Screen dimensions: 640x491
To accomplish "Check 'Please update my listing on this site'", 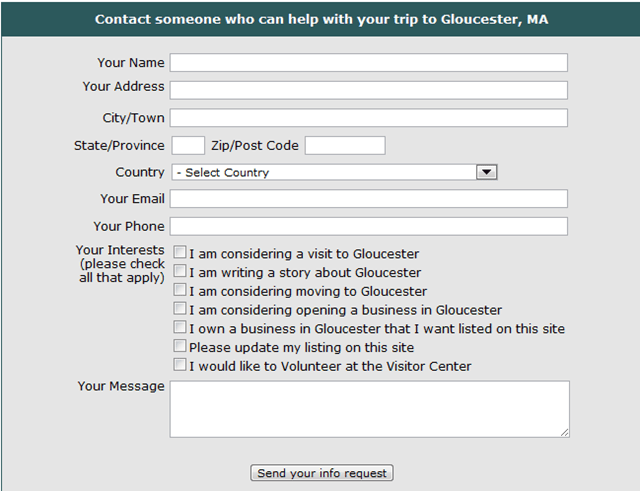I will (180, 346).
